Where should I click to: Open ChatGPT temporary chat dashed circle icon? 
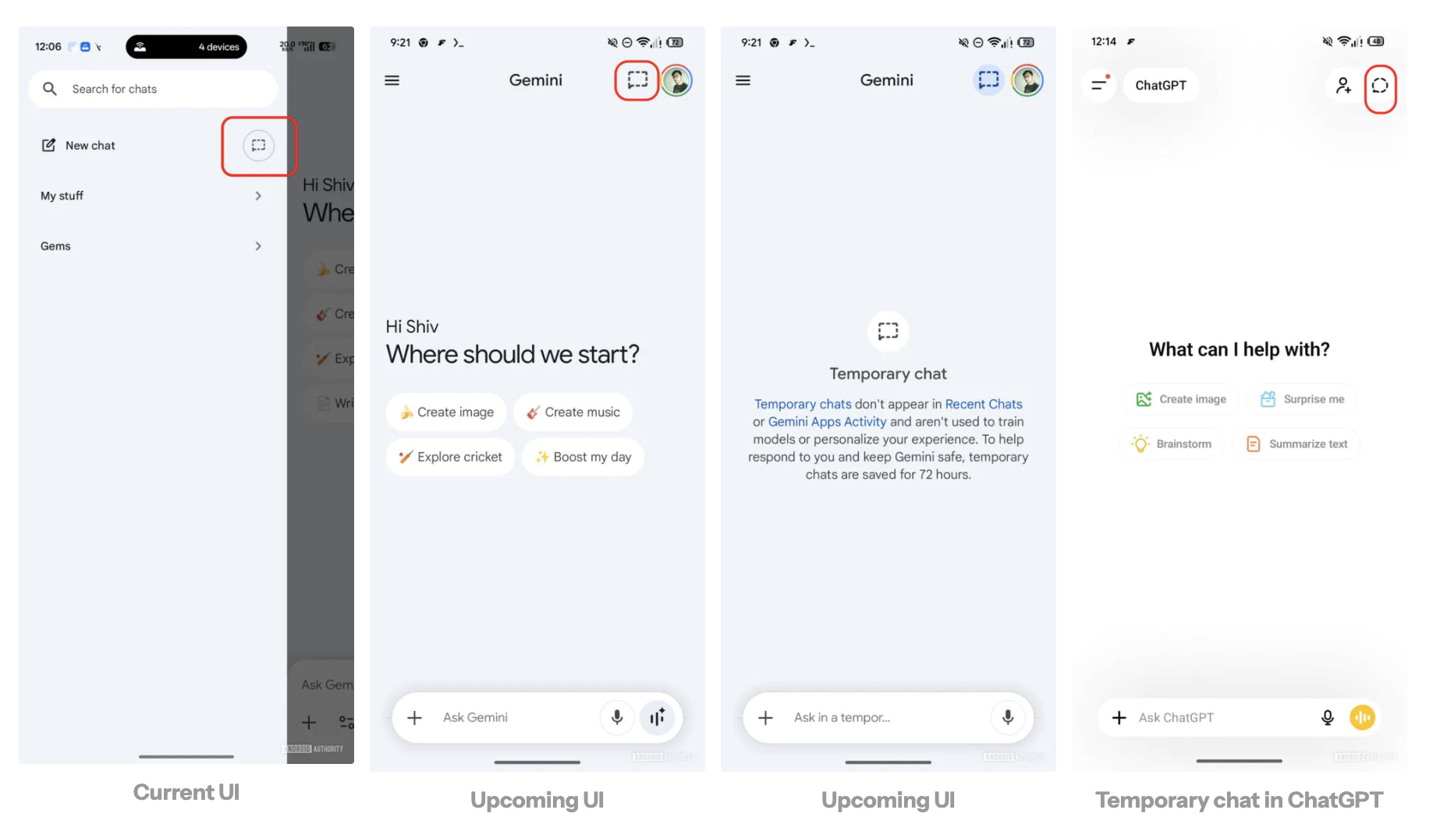[1380, 85]
